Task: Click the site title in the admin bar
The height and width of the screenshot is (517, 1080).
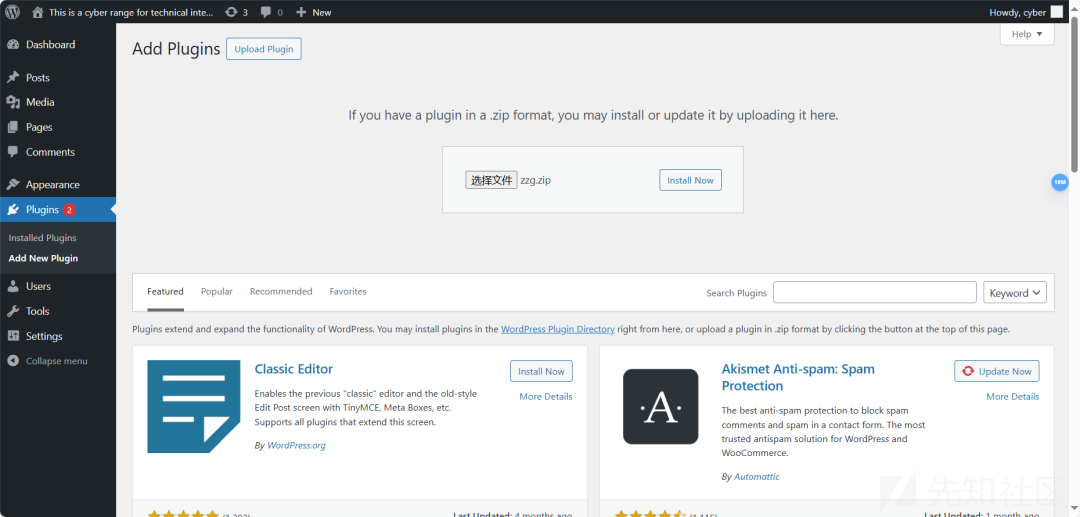Action: [132, 12]
